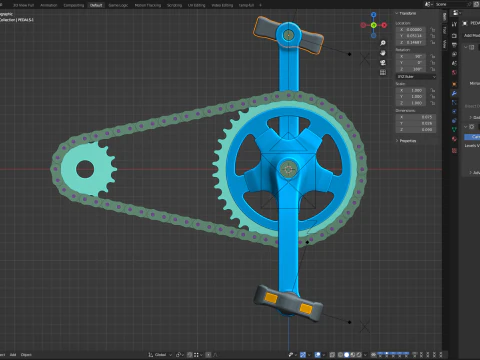Toggle lock on Rotation X
This screenshot has height=360, width=480.
pos(433,56)
